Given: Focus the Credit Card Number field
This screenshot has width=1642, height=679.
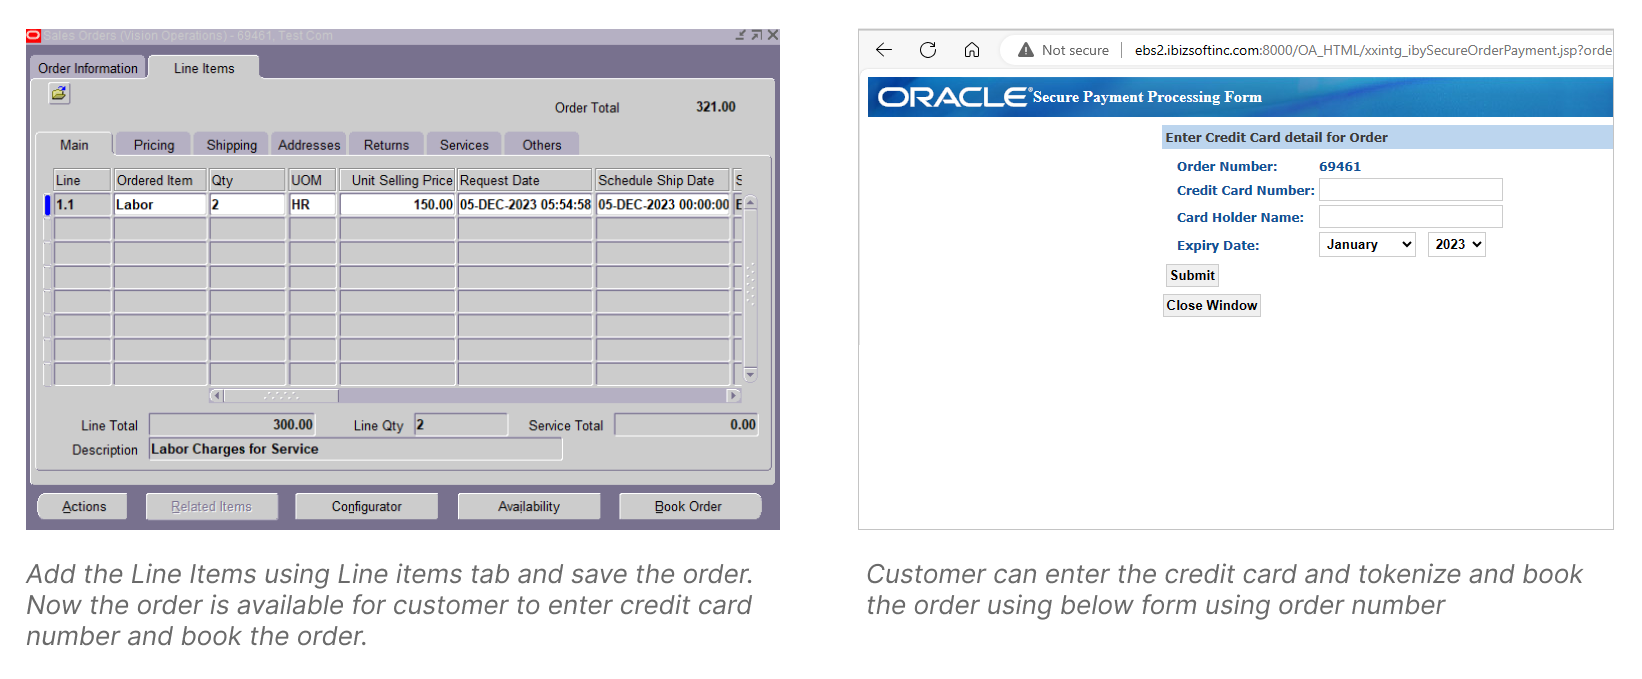Looking at the screenshot, I should pyautogui.click(x=1410, y=190).
